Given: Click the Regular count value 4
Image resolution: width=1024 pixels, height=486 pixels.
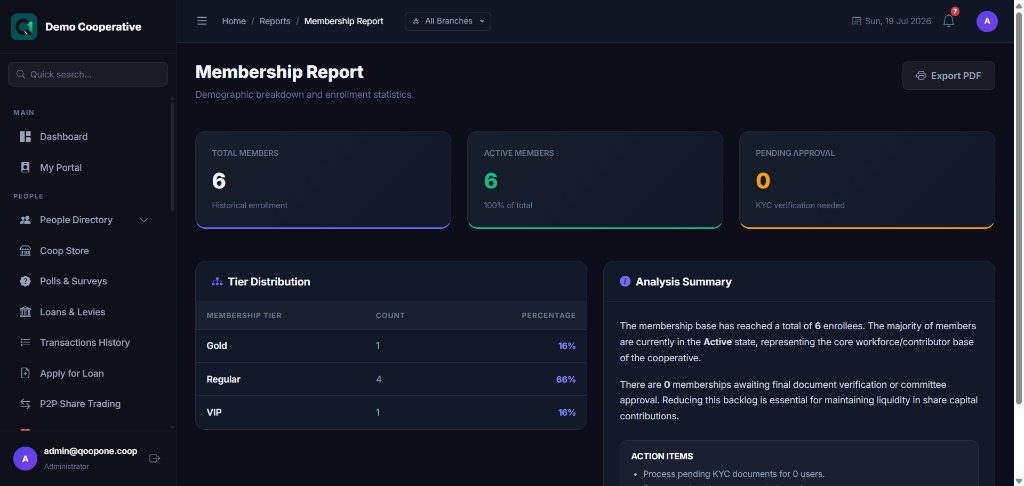Looking at the screenshot, I should pos(379,380).
